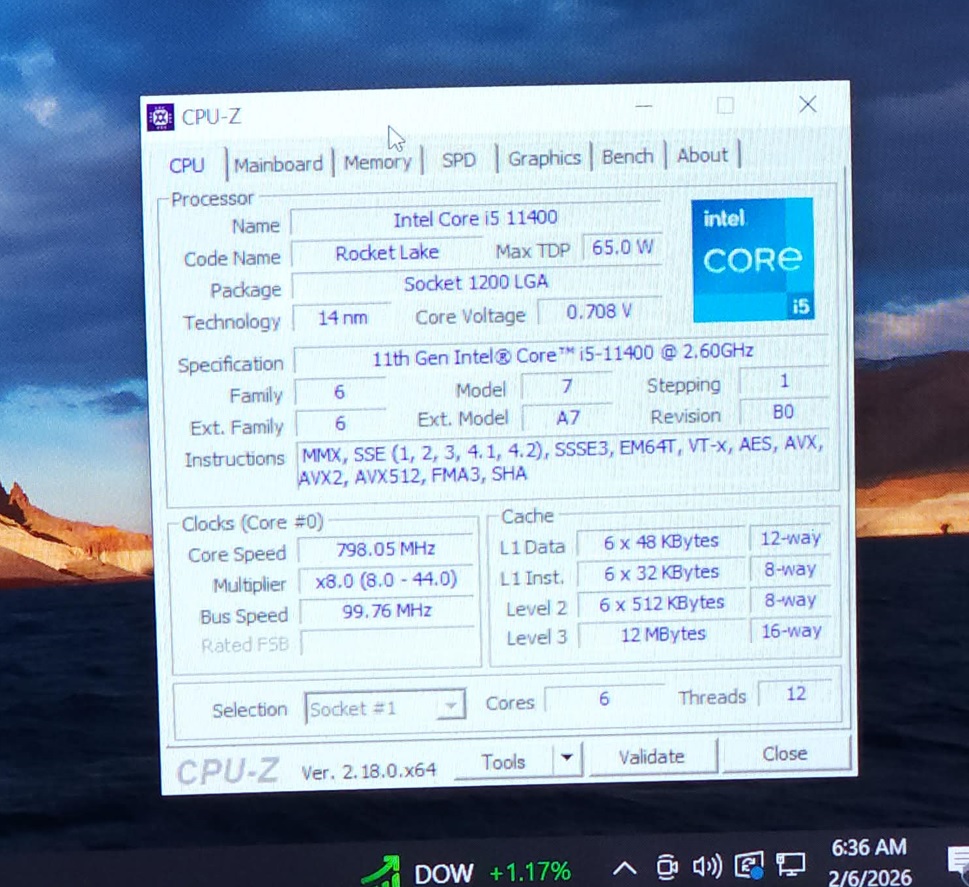Click the sync status tray icon
Screen dimensions: 969x887
pyautogui.click(x=748, y=866)
